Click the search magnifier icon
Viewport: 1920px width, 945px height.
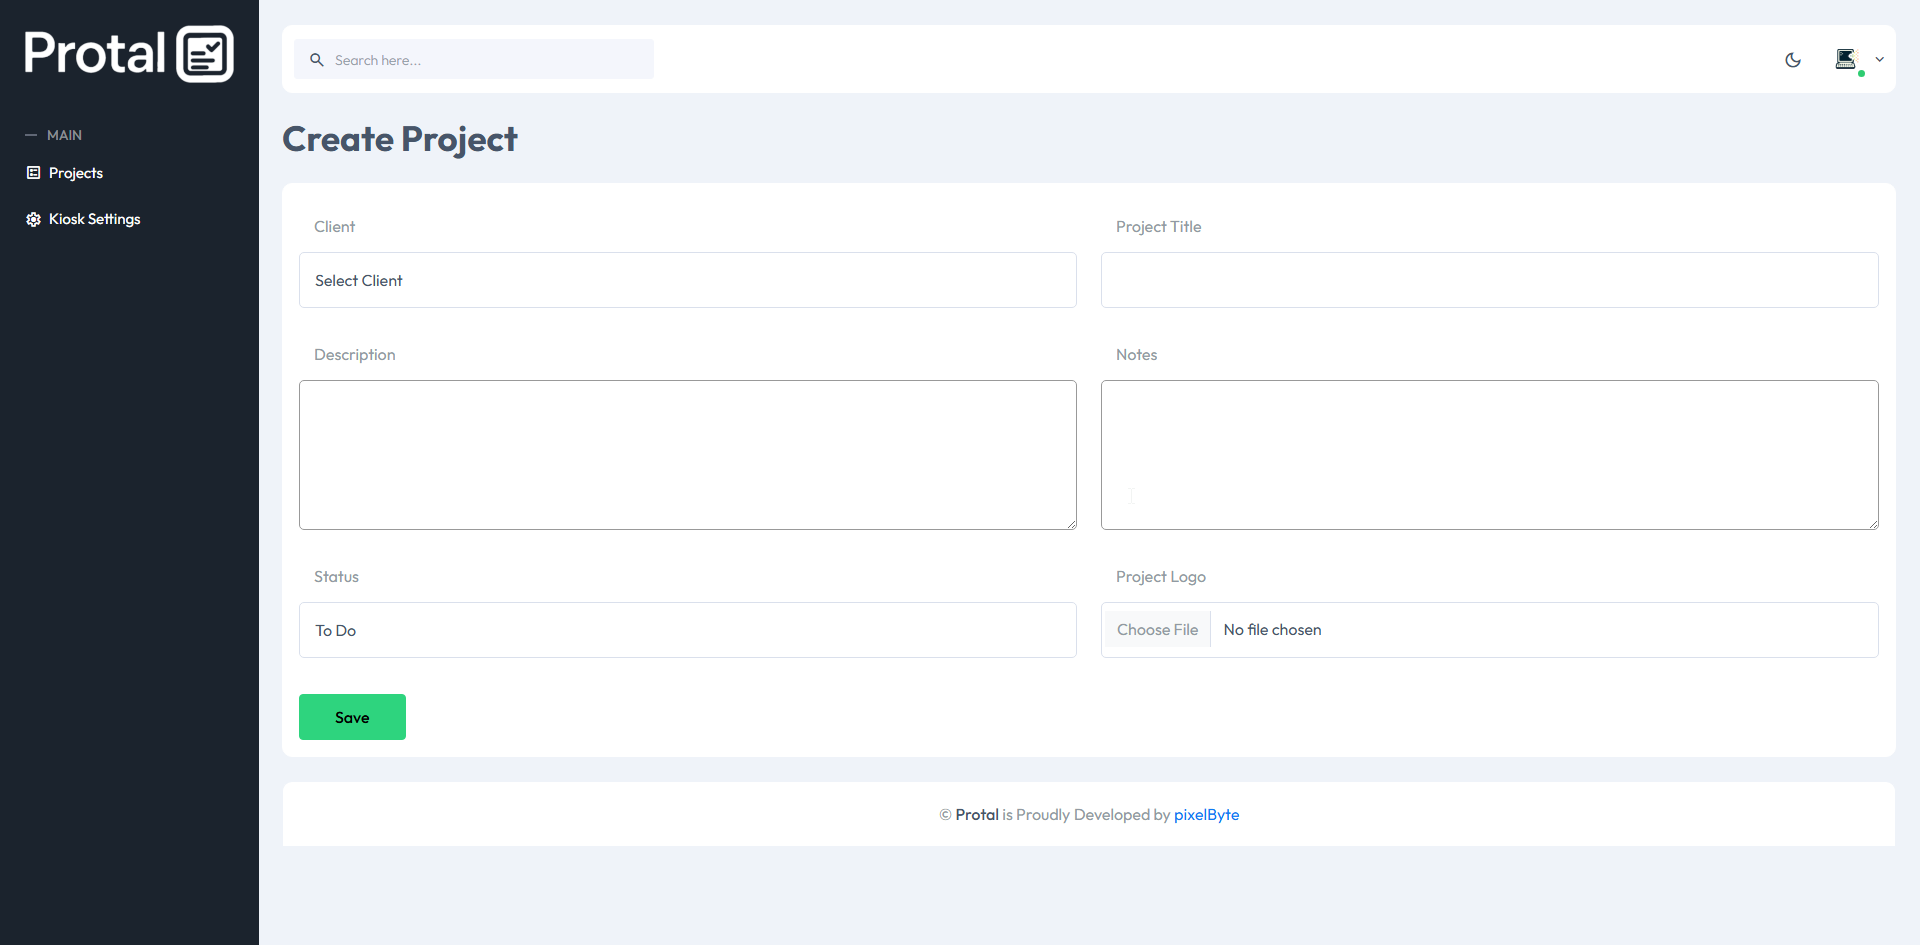317,59
